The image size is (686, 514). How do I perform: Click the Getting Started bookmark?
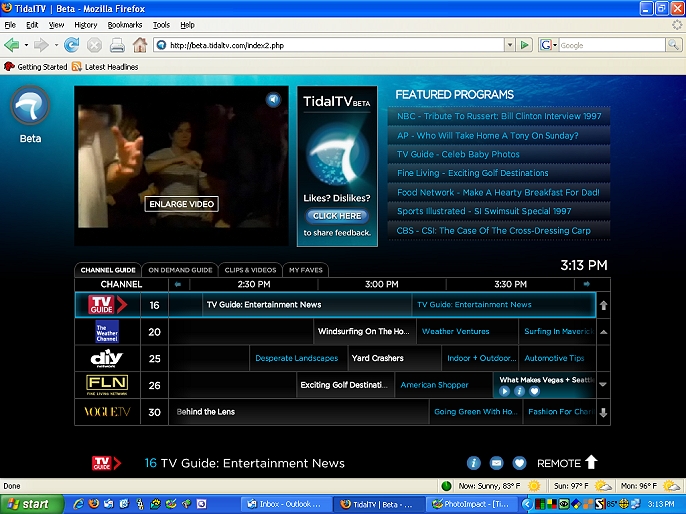pos(35,66)
